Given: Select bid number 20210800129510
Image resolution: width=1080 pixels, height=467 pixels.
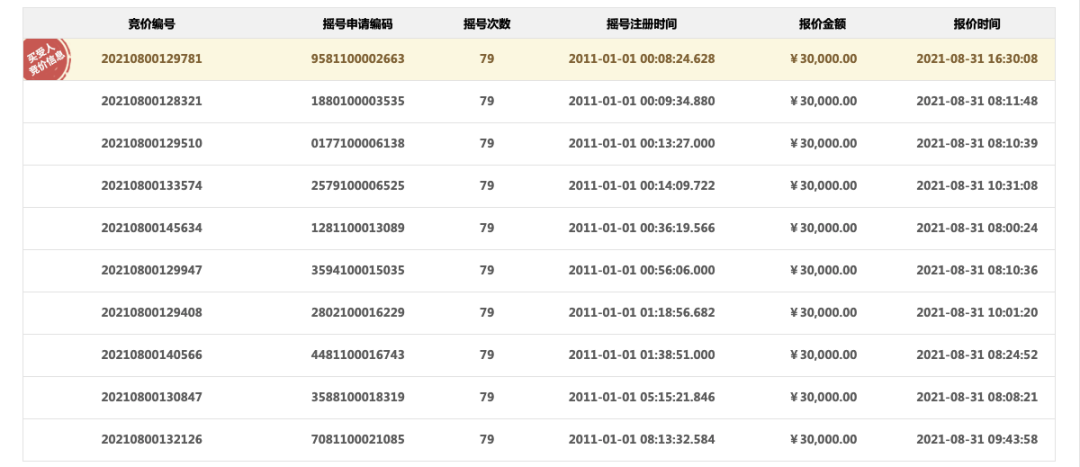Looking at the screenshot, I should (152, 143).
